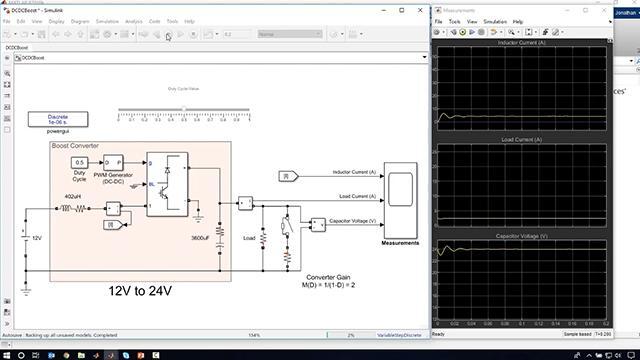The height and width of the screenshot is (360, 640).
Task: Click the Duty Cycle Value slider knob
Action: [184, 109]
